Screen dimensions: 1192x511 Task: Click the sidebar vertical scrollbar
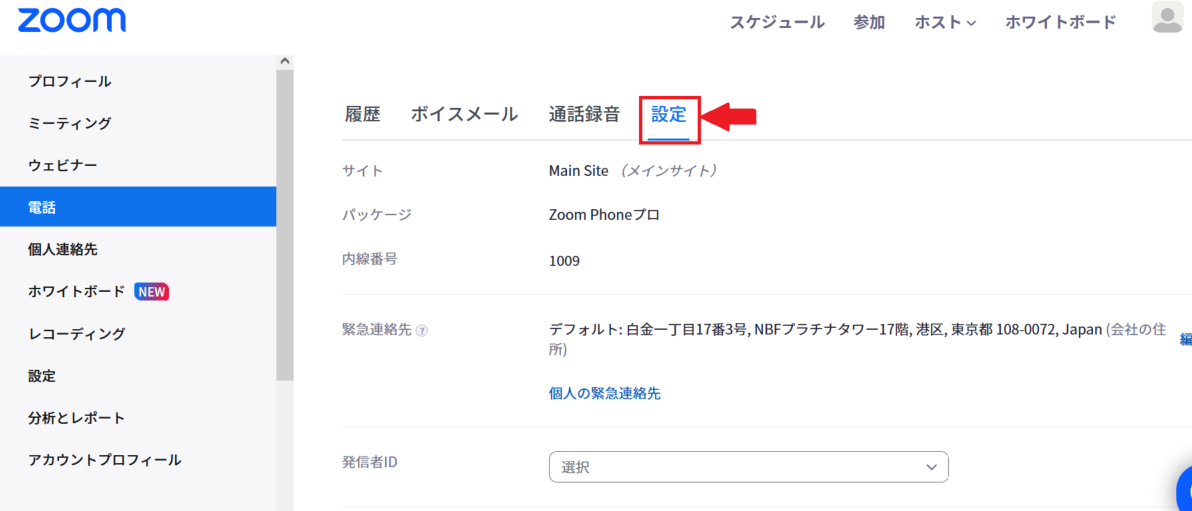point(285,224)
